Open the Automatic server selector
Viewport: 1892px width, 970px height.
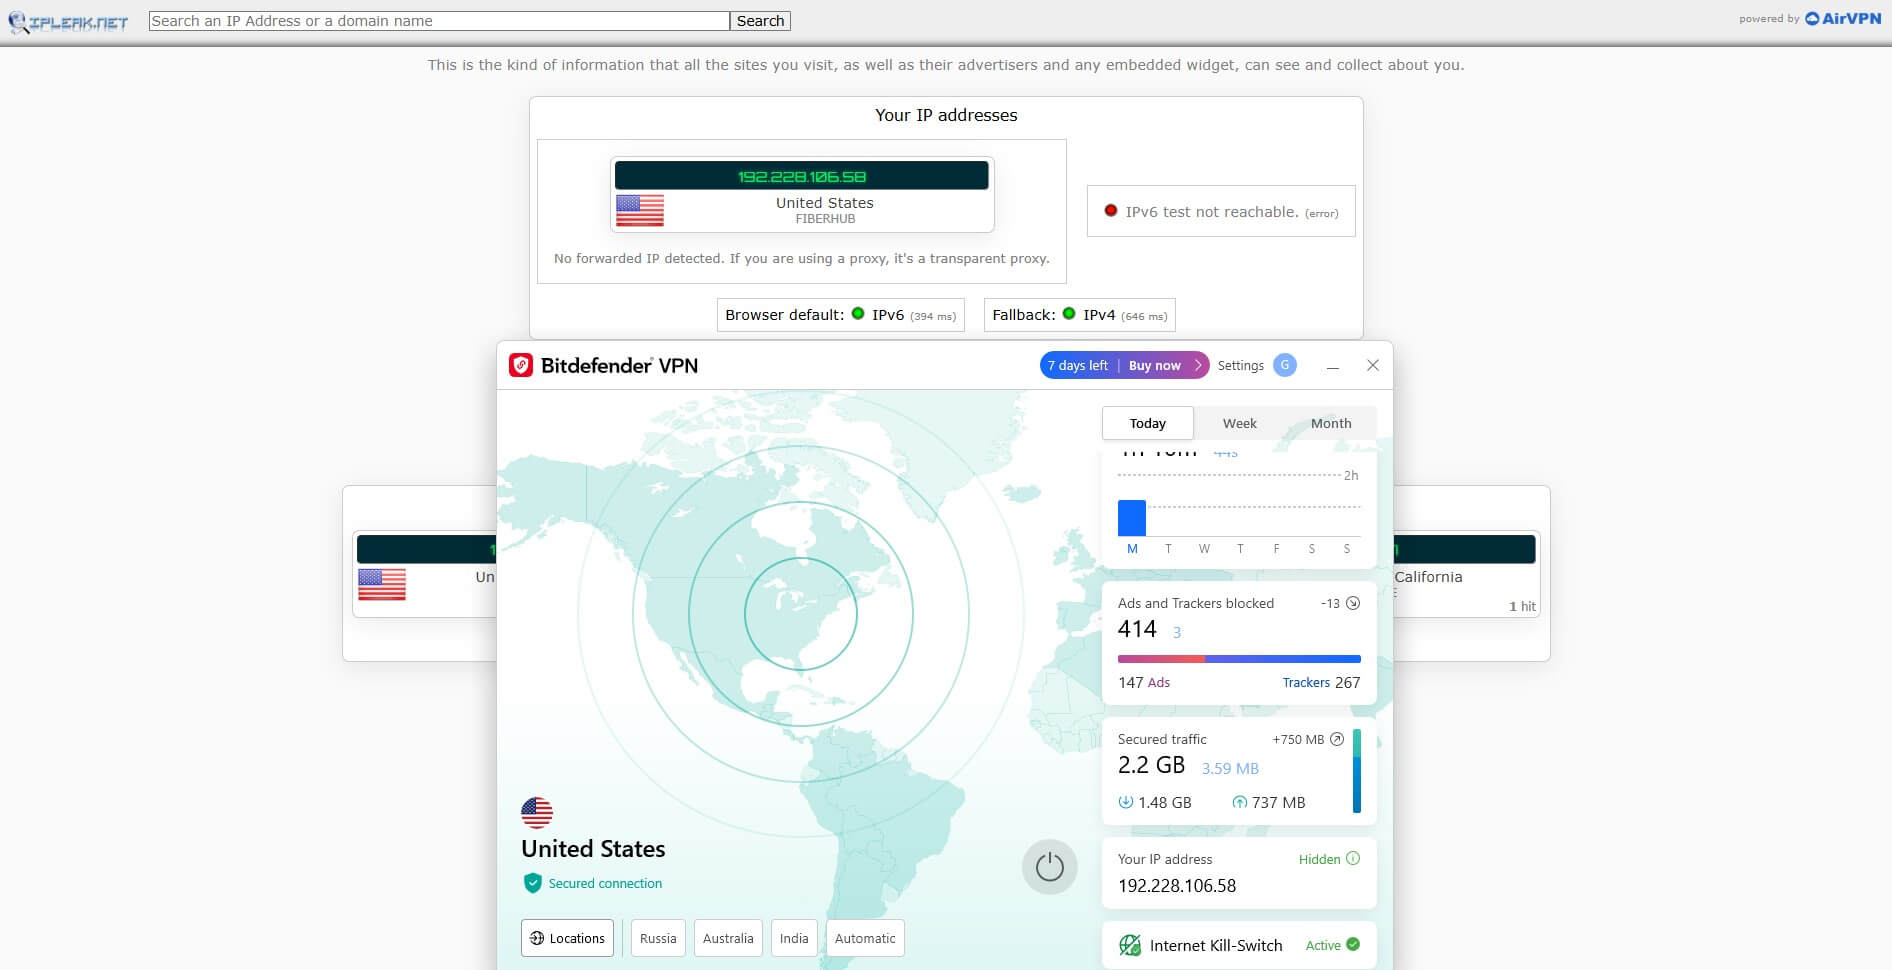coord(864,938)
